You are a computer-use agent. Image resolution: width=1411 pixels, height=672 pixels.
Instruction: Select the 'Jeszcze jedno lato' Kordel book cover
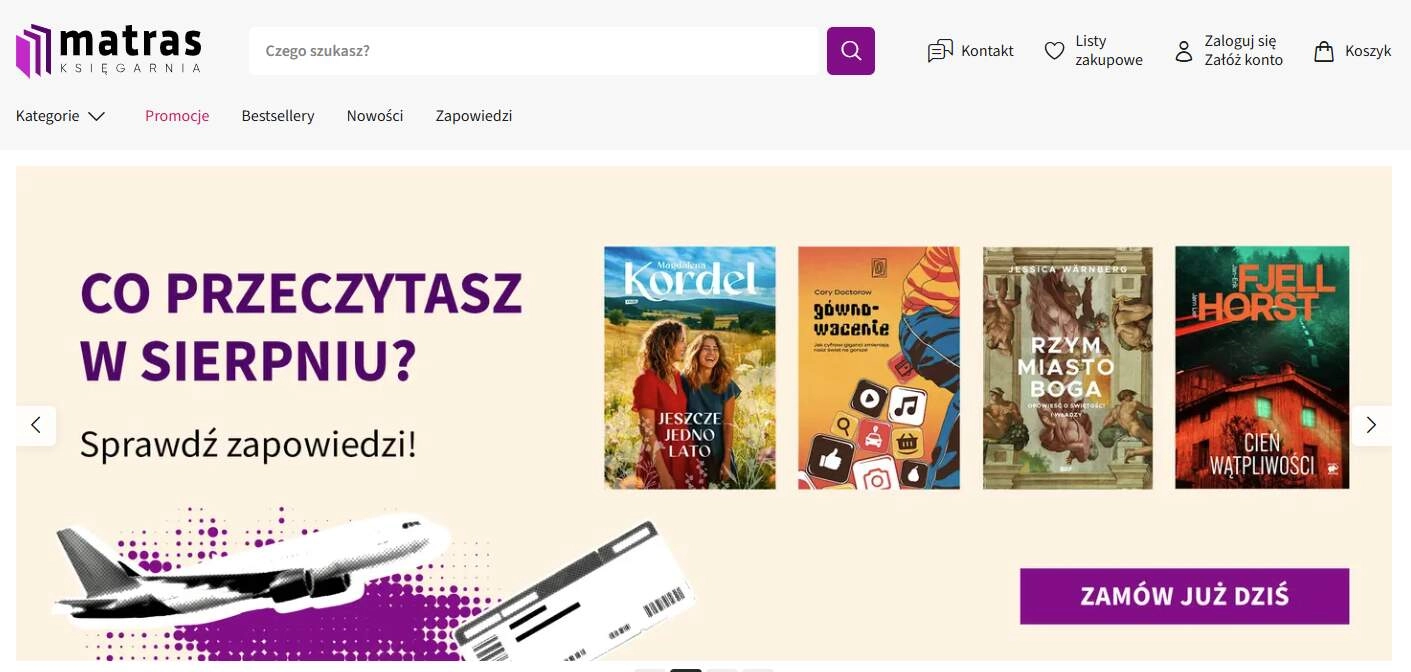(x=690, y=368)
